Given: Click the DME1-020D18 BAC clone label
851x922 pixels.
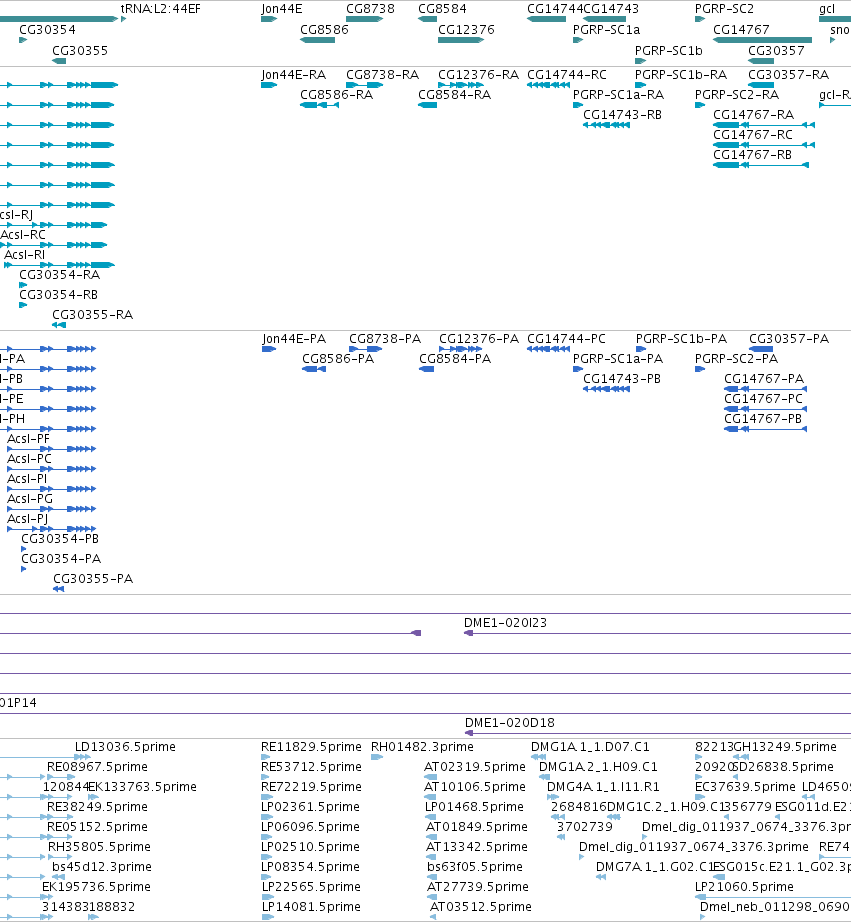Looking at the screenshot, I should [x=510, y=723].
